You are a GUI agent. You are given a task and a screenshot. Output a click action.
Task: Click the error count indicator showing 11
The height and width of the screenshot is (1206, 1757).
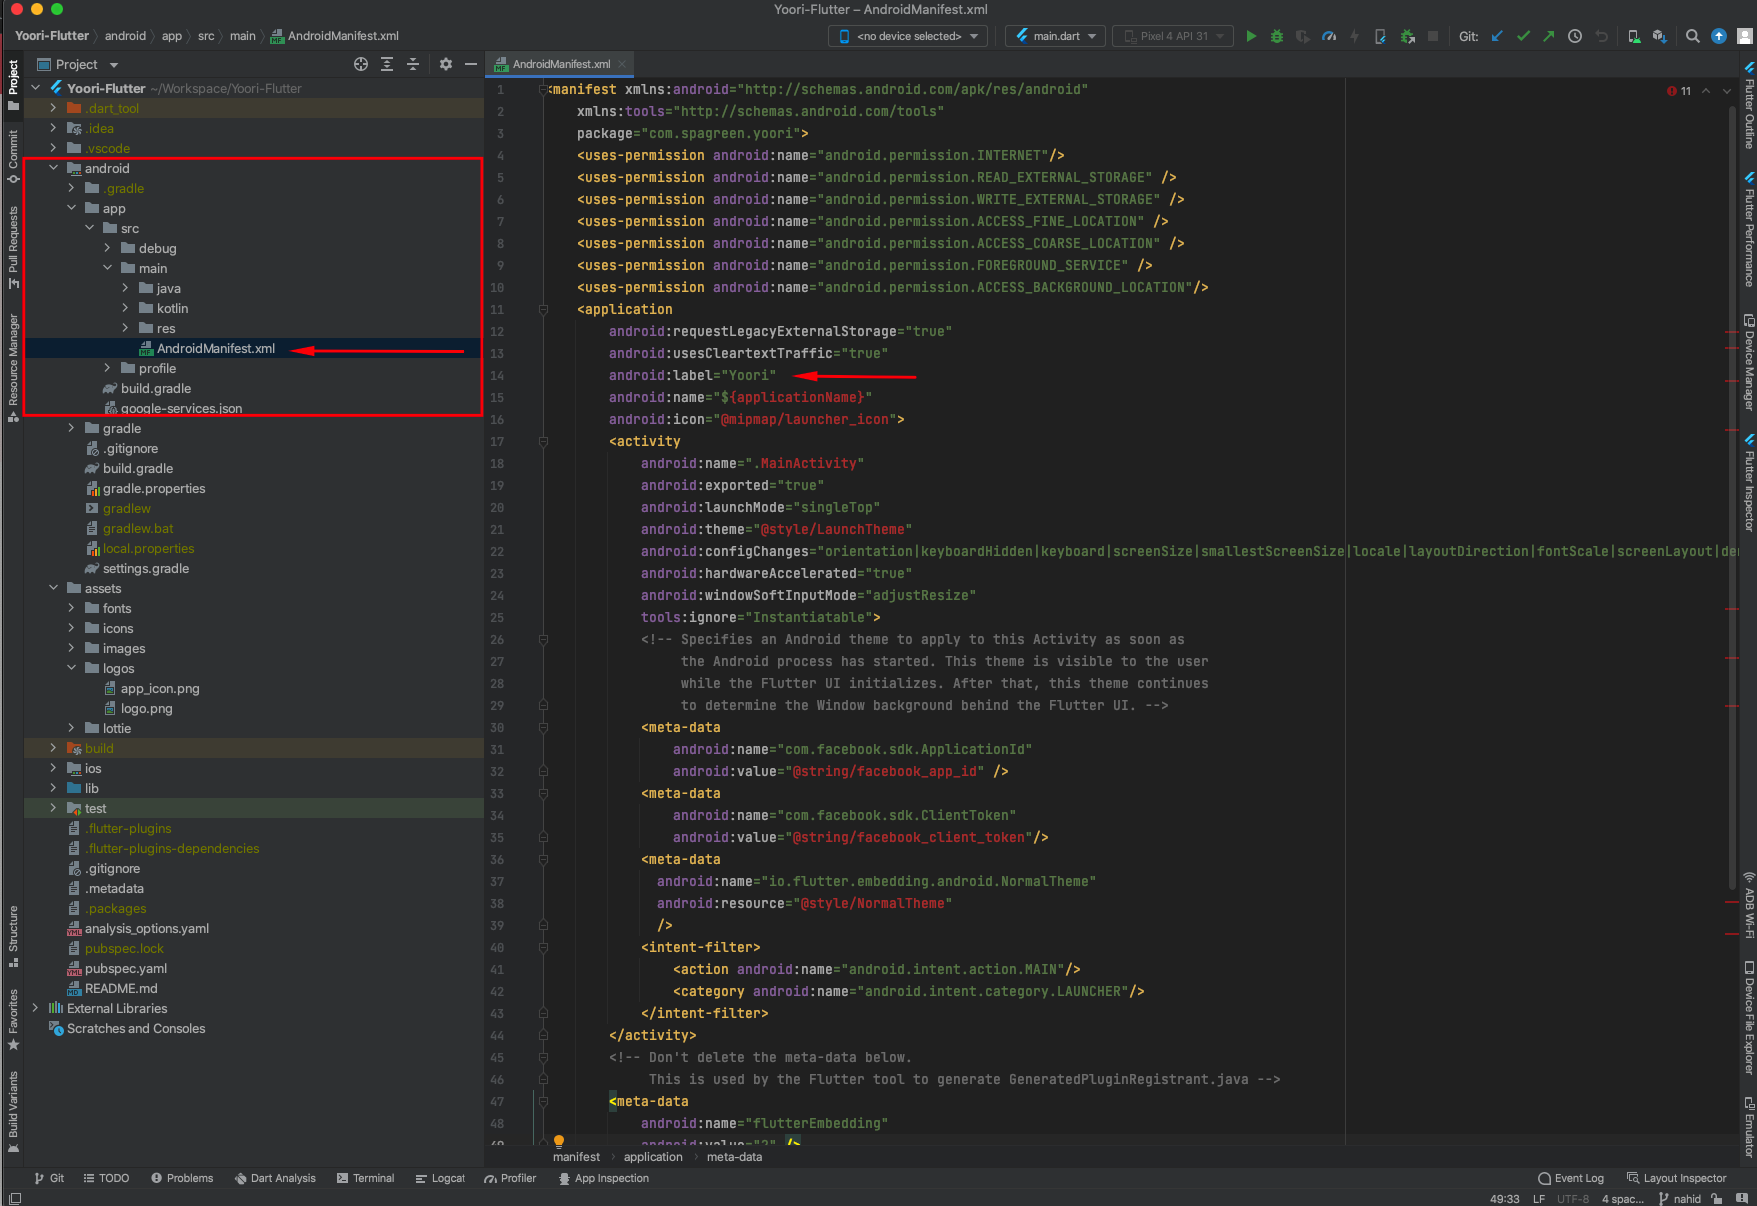point(1679,91)
